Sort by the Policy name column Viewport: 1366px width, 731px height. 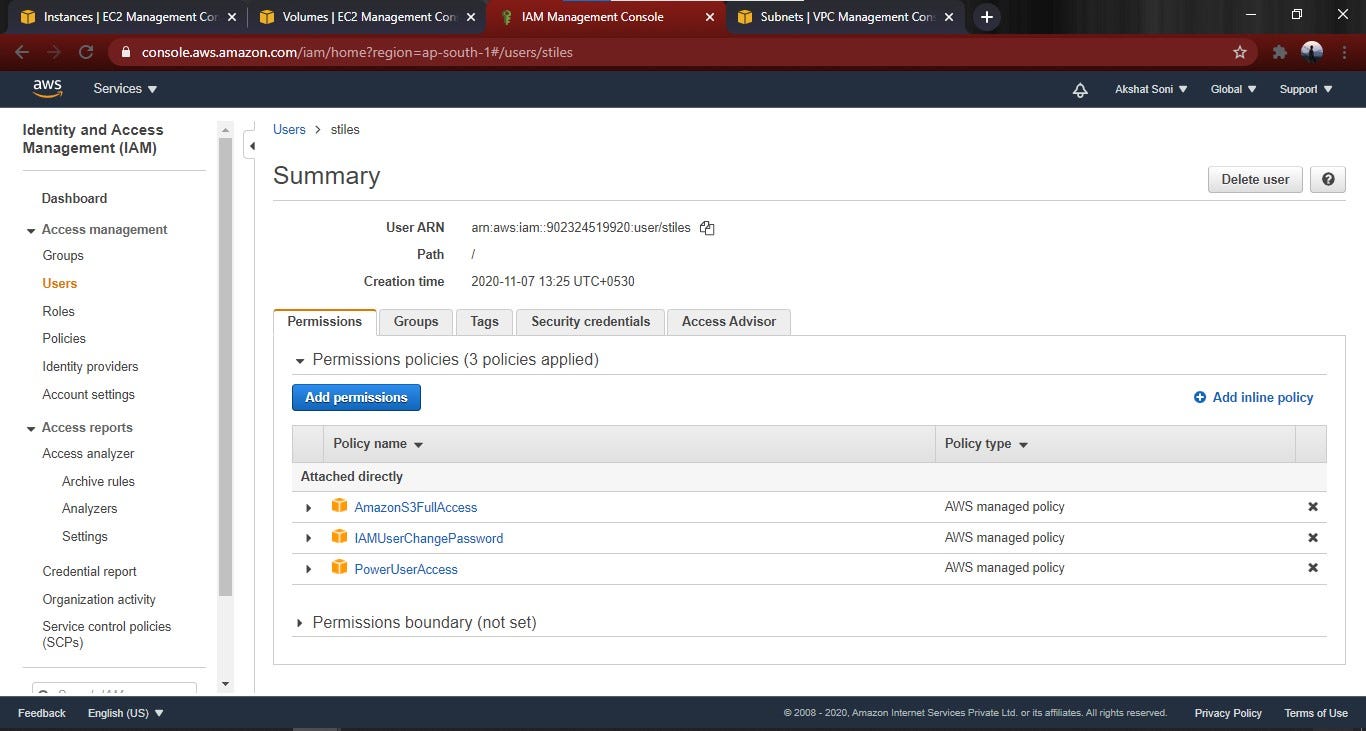tap(378, 444)
